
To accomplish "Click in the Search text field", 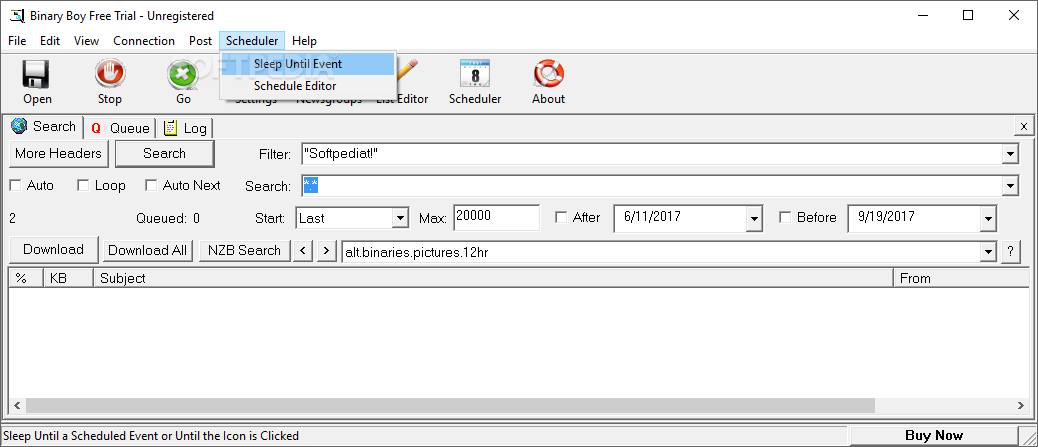I will tap(651, 186).
